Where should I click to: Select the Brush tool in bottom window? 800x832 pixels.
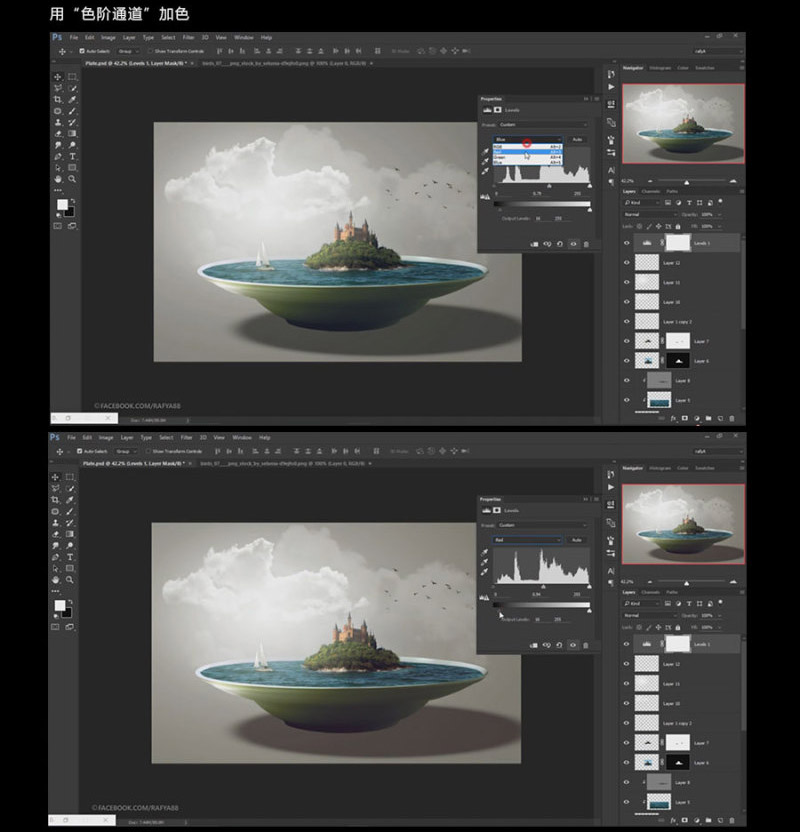[x=70, y=512]
